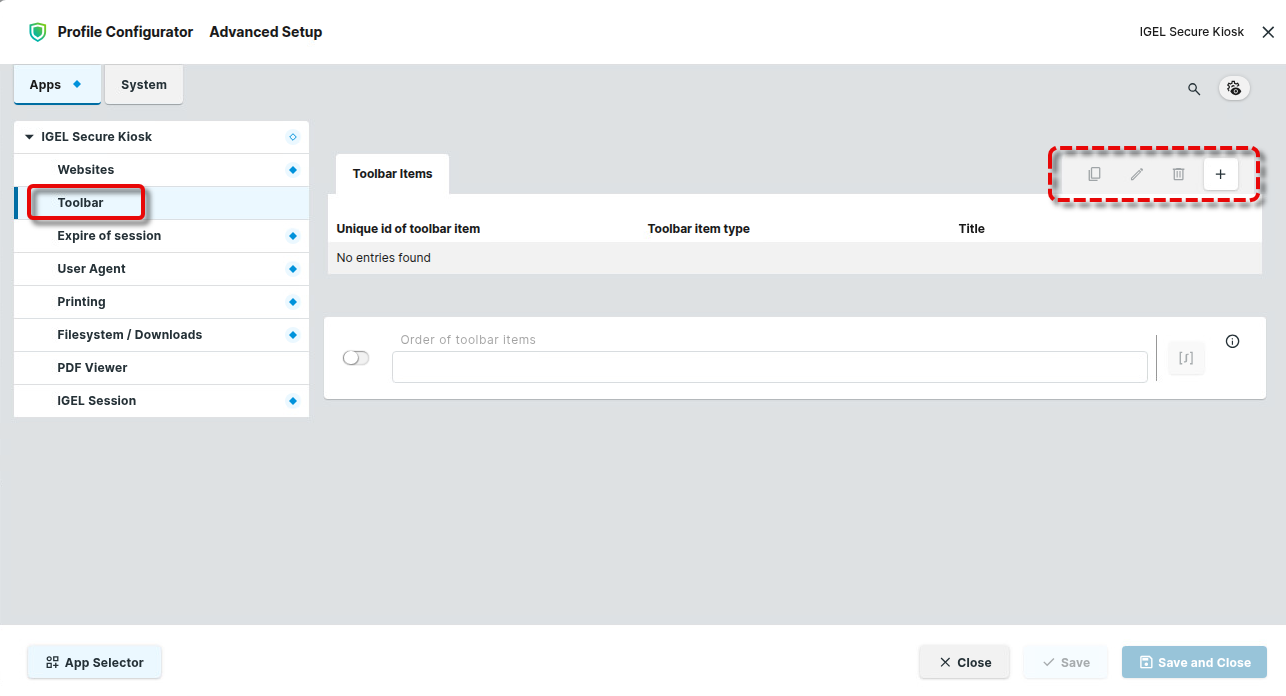Select Expire of session in sidebar

tap(109, 236)
